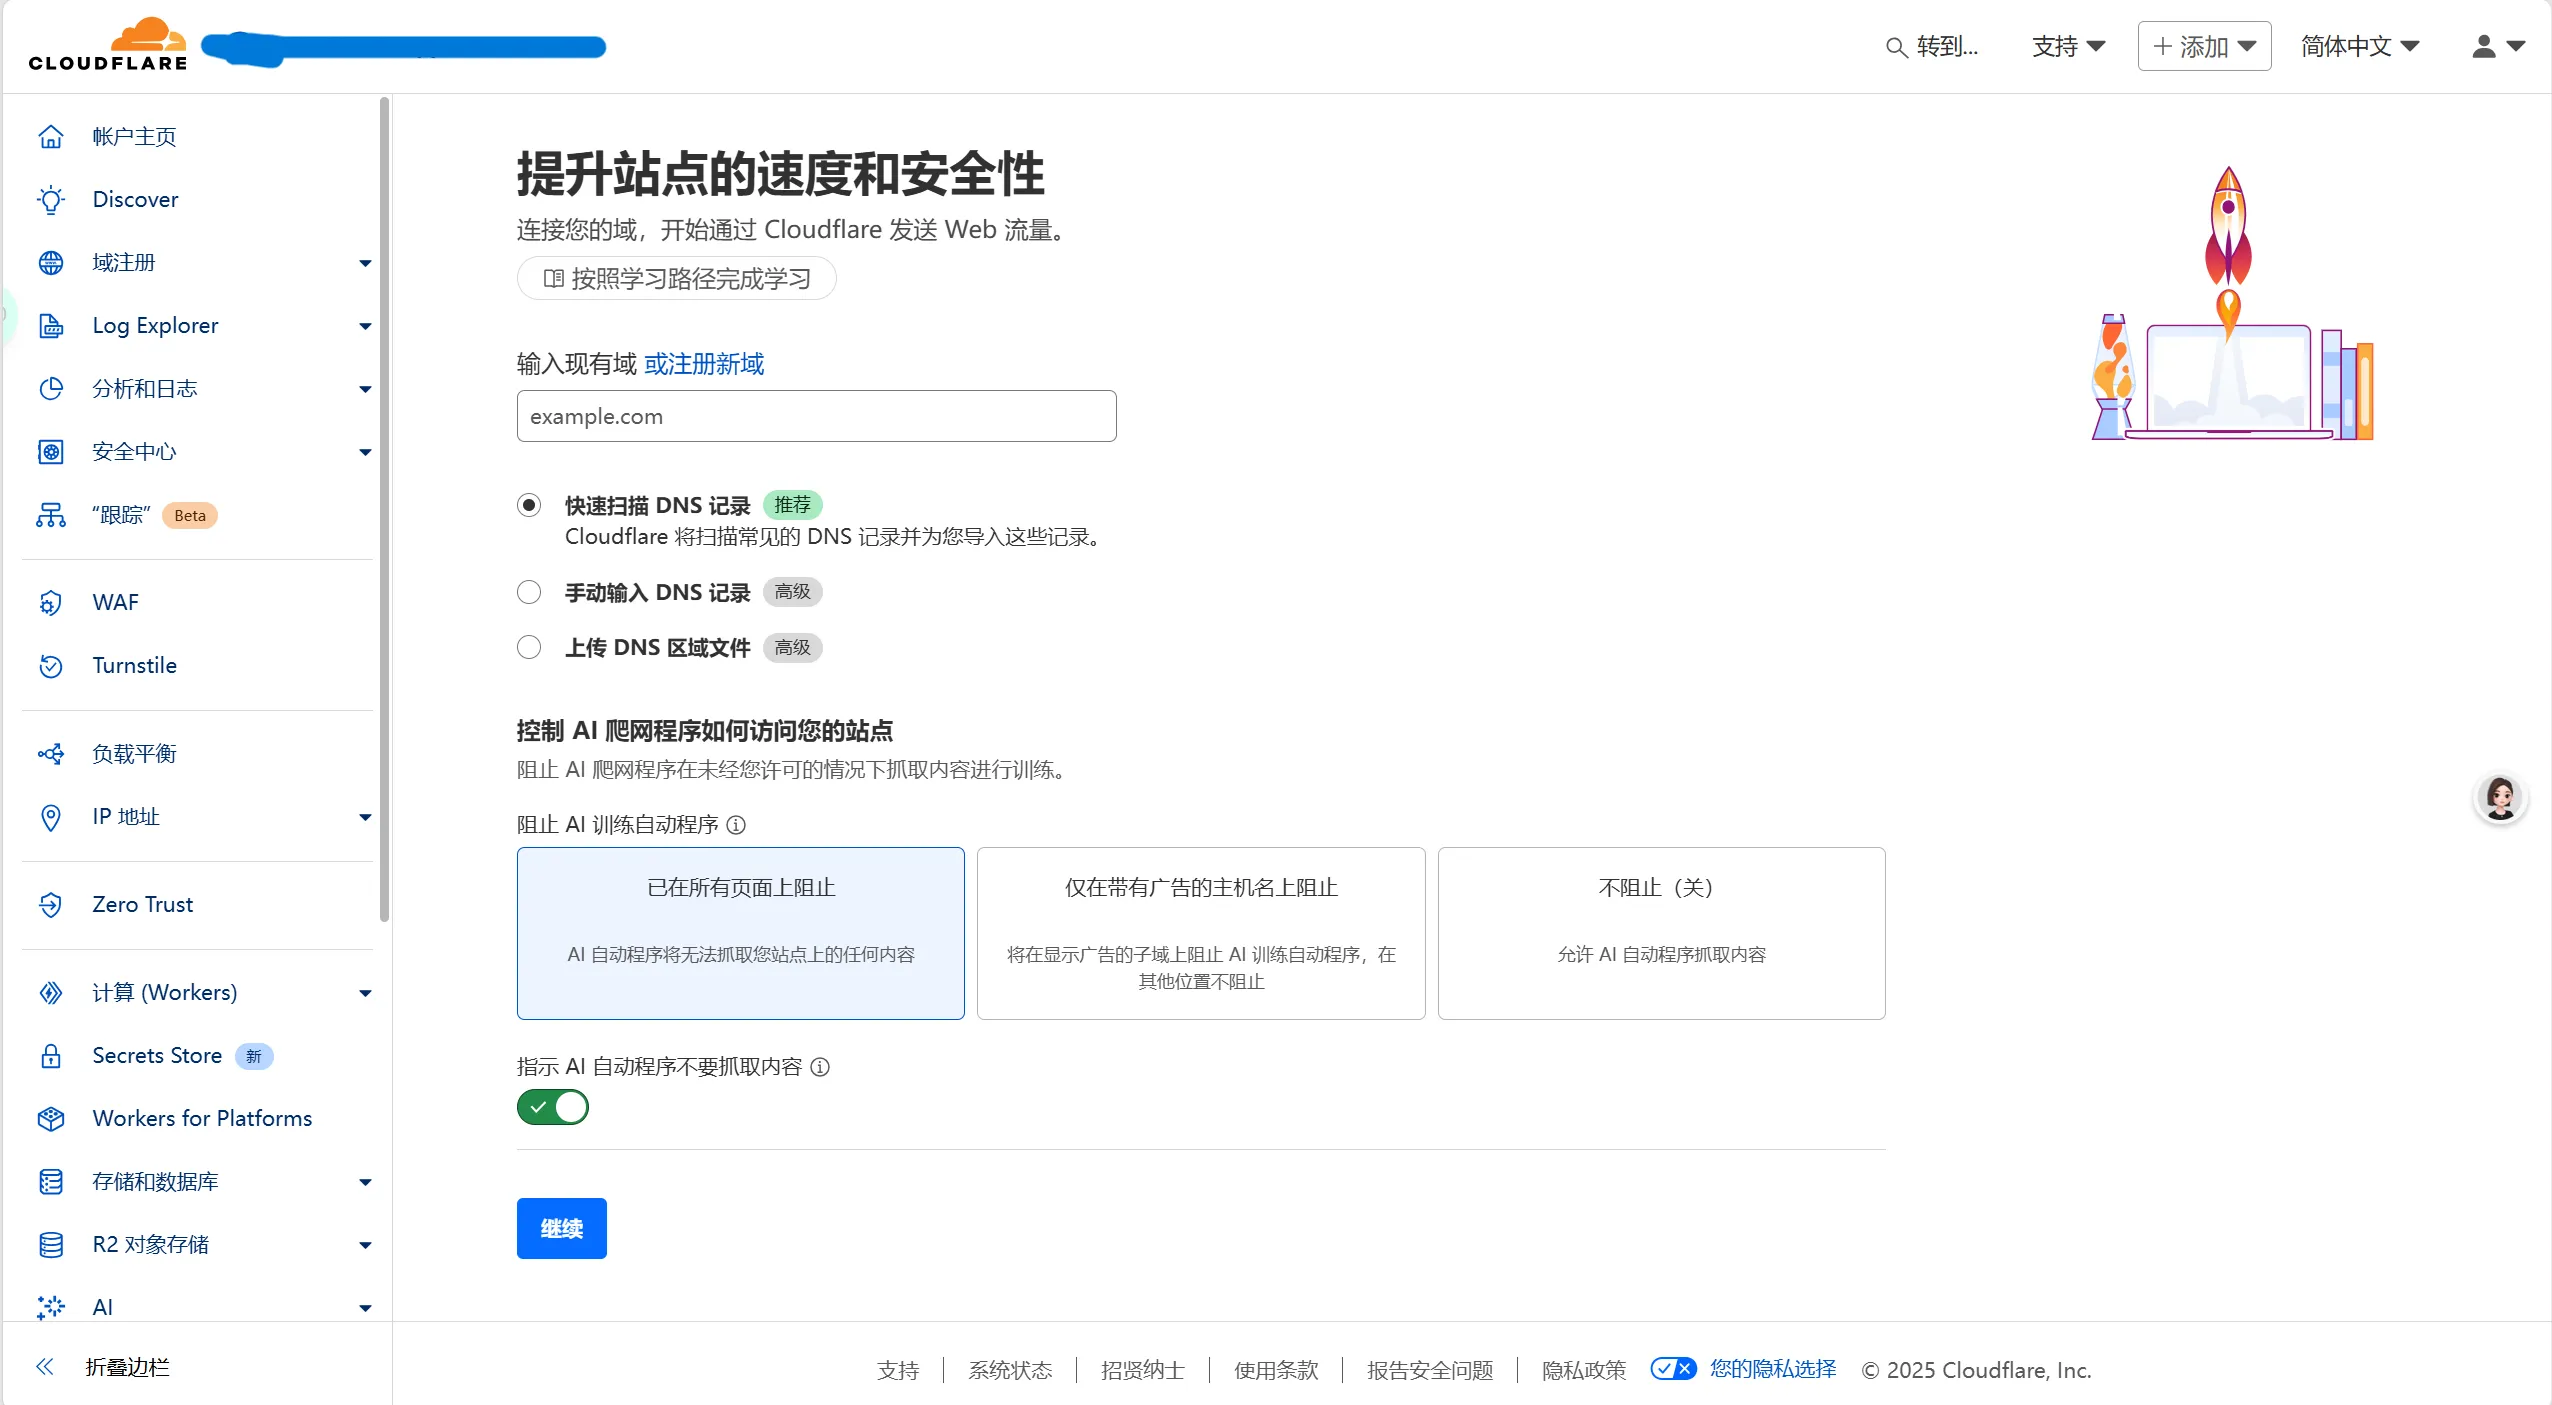Image resolution: width=2552 pixels, height=1405 pixels.
Task: Click the Secrets Store lock icon
Action: [x=51, y=1056]
